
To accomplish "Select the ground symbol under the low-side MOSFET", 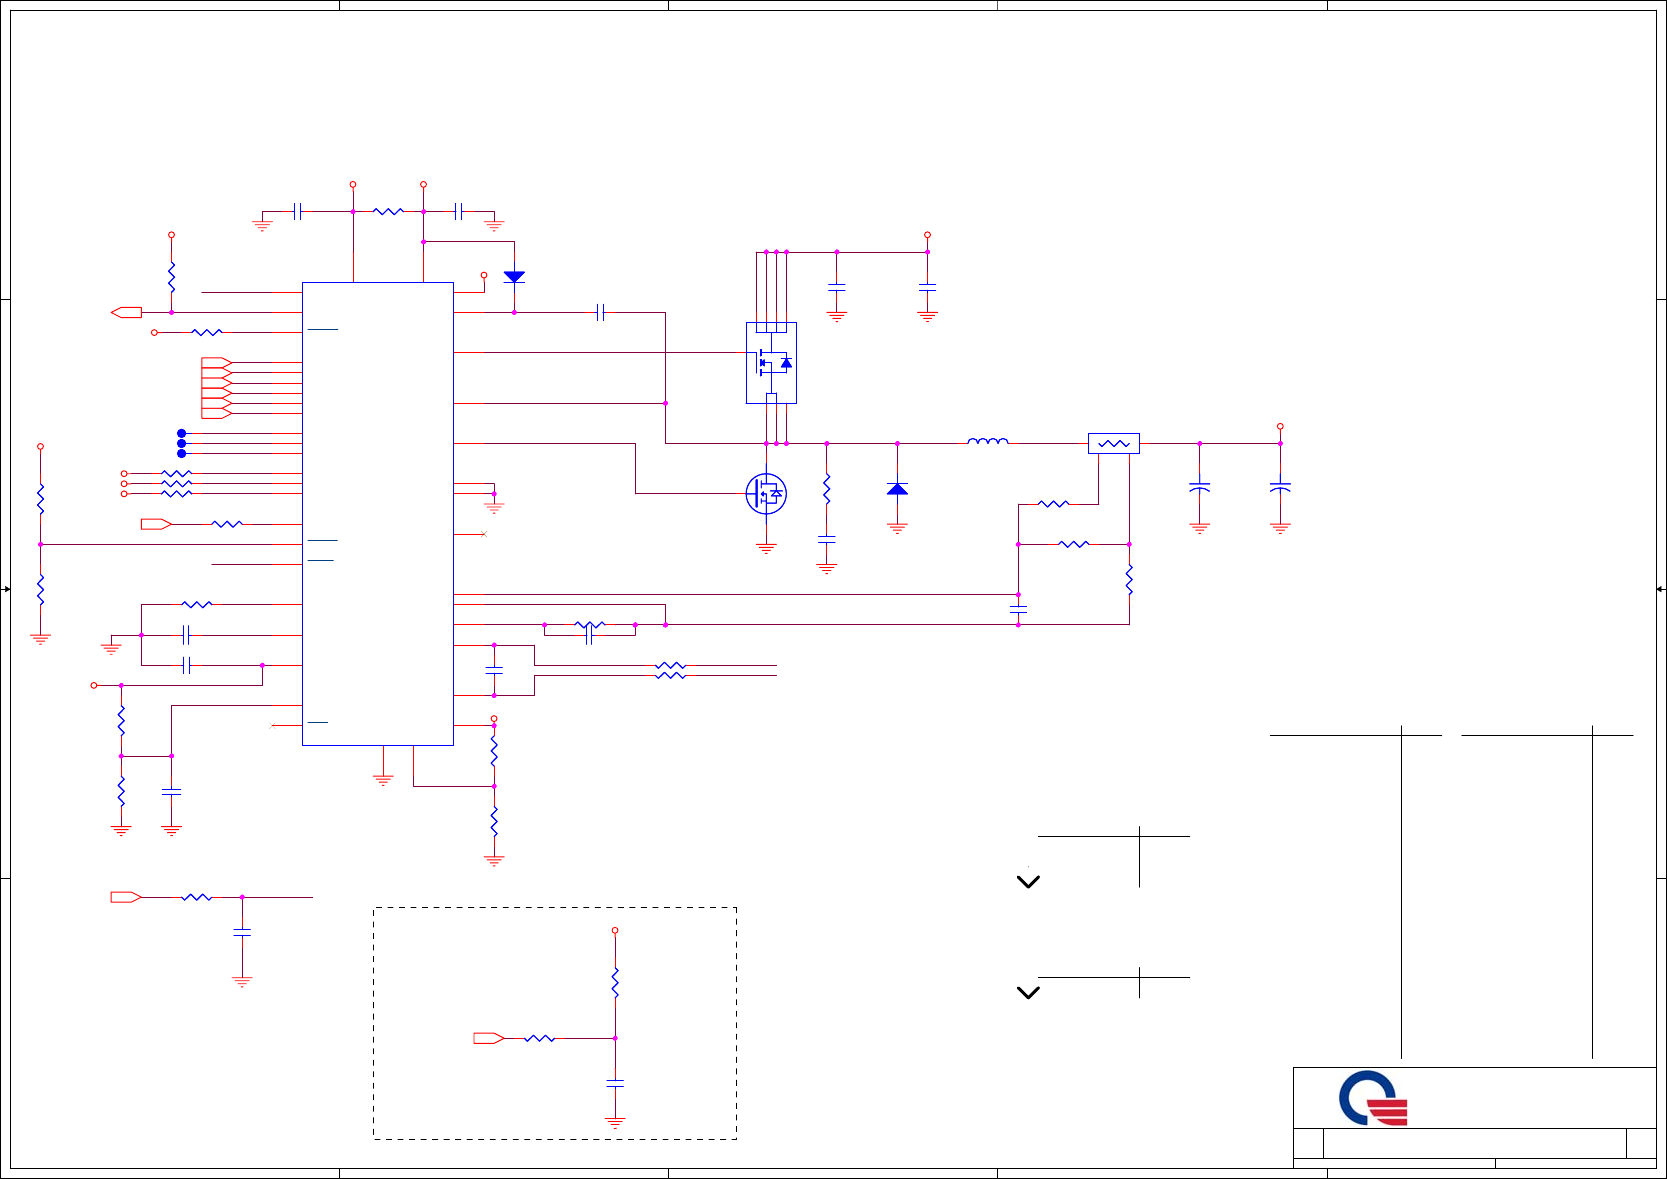I will [x=766, y=547].
